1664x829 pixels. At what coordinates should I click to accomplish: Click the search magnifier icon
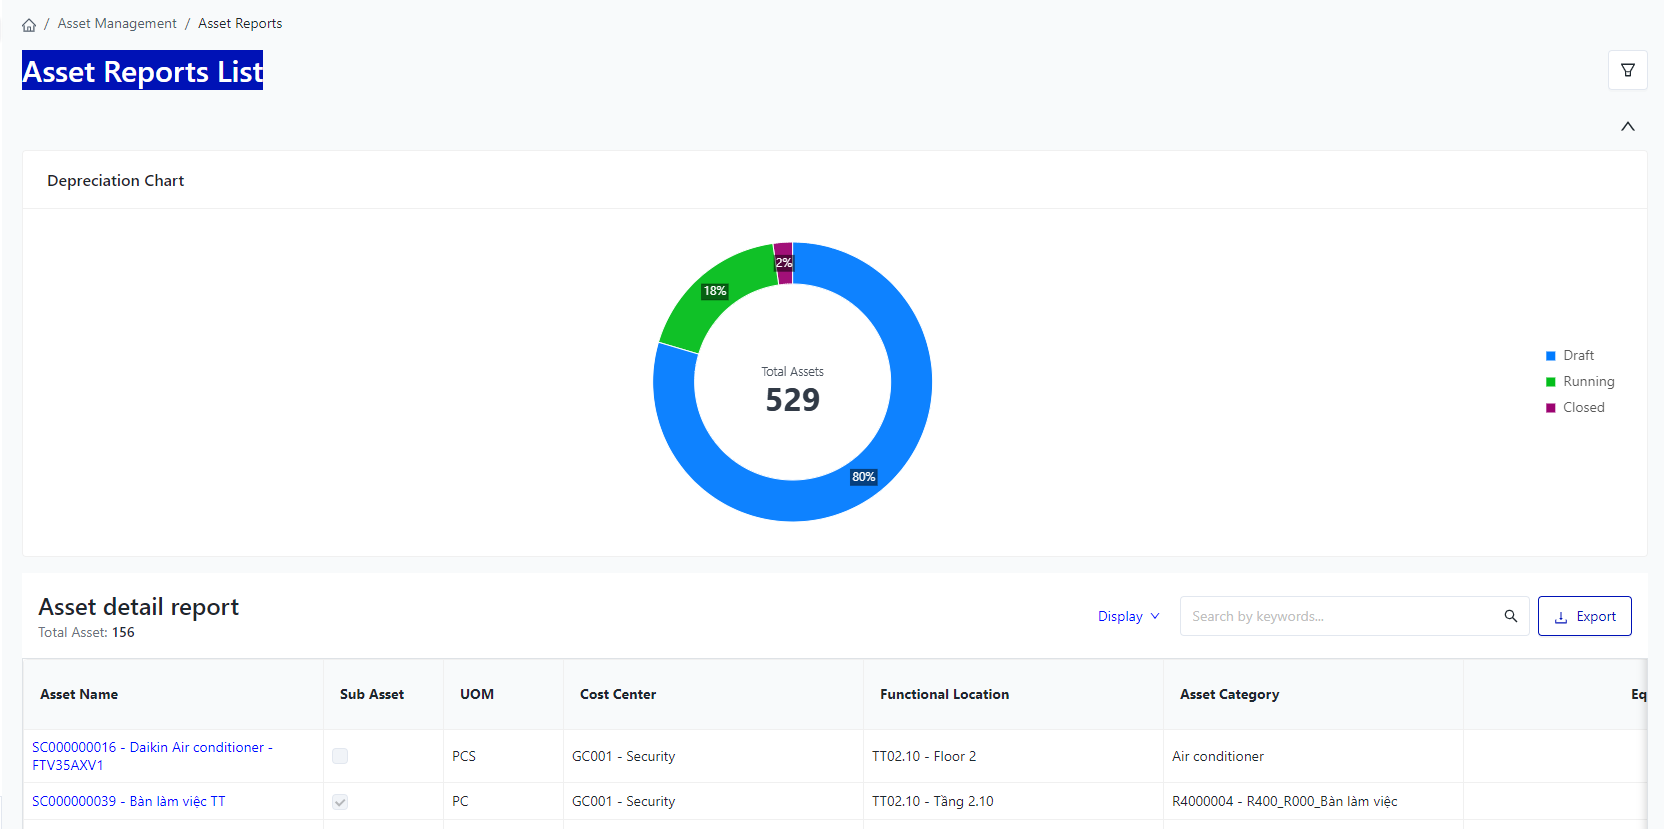click(x=1510, y=616)
